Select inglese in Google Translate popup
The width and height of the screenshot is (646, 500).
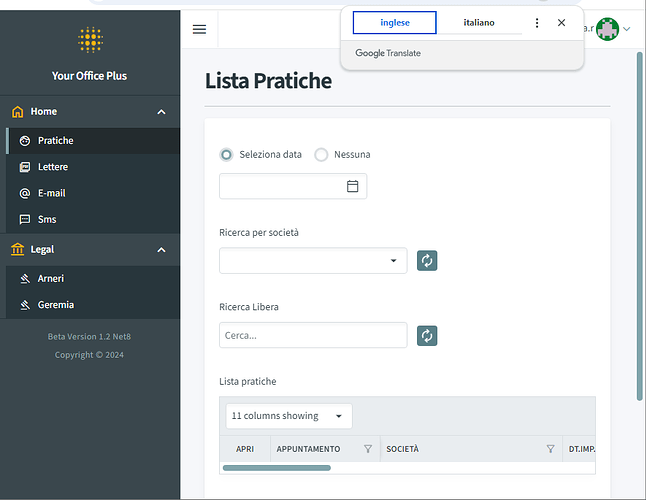395,23
